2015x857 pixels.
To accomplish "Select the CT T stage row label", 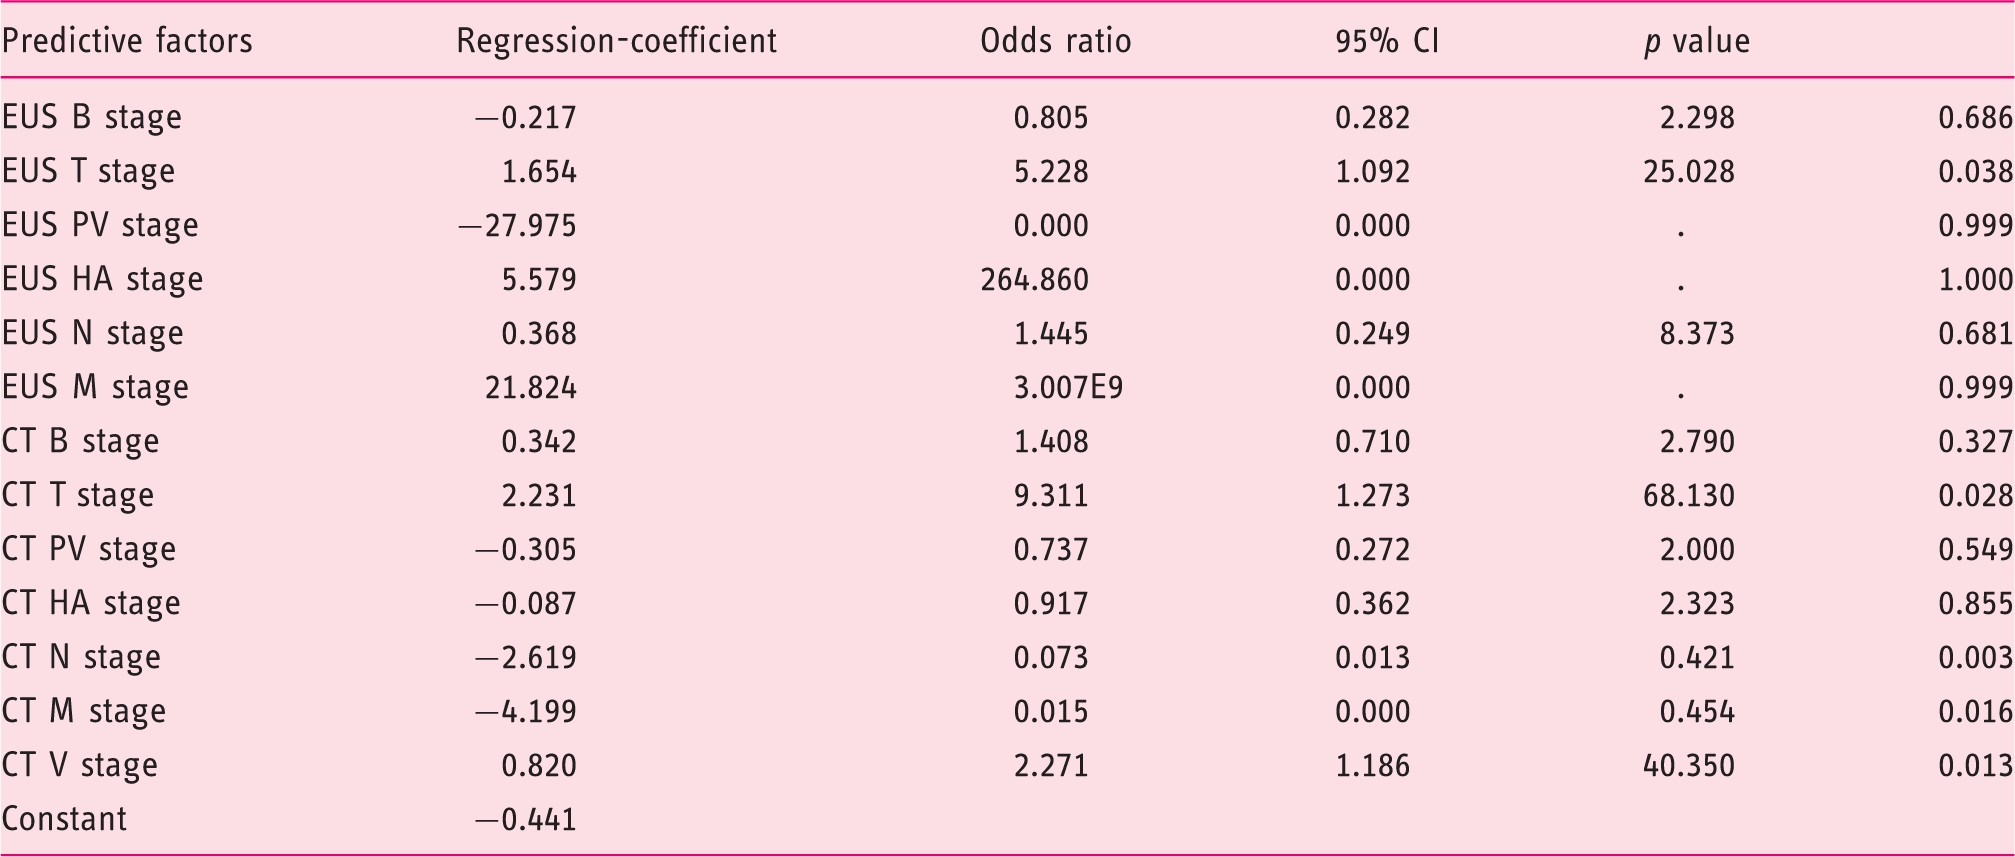I will pos(78,496).
